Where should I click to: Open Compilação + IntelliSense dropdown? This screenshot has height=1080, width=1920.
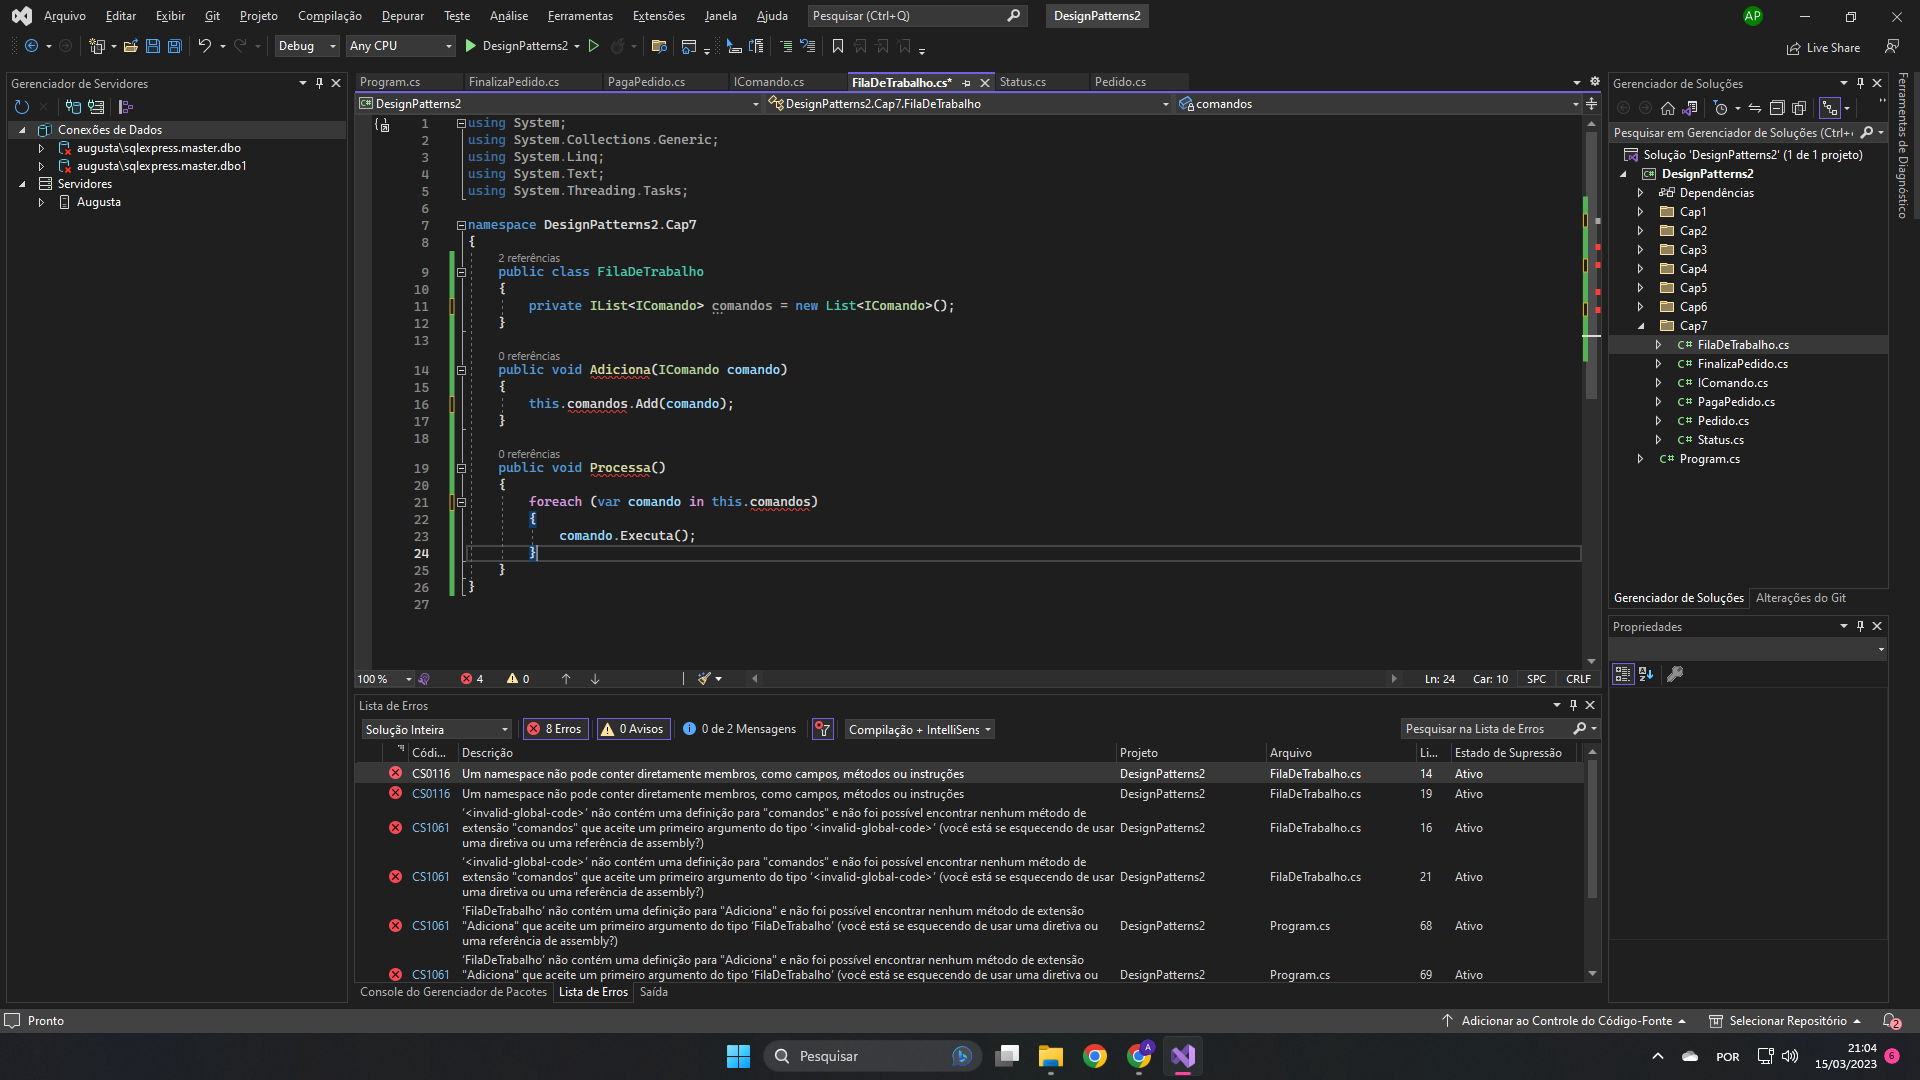(x=919, y=729)
